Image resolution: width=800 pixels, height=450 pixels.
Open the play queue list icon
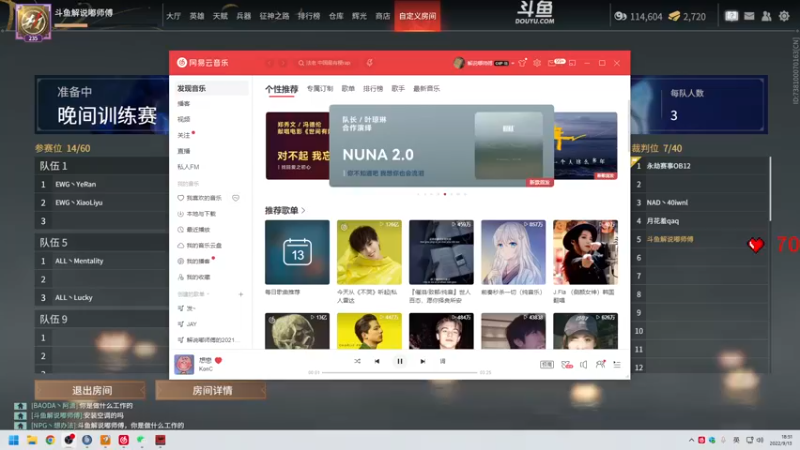pos(617,364)
